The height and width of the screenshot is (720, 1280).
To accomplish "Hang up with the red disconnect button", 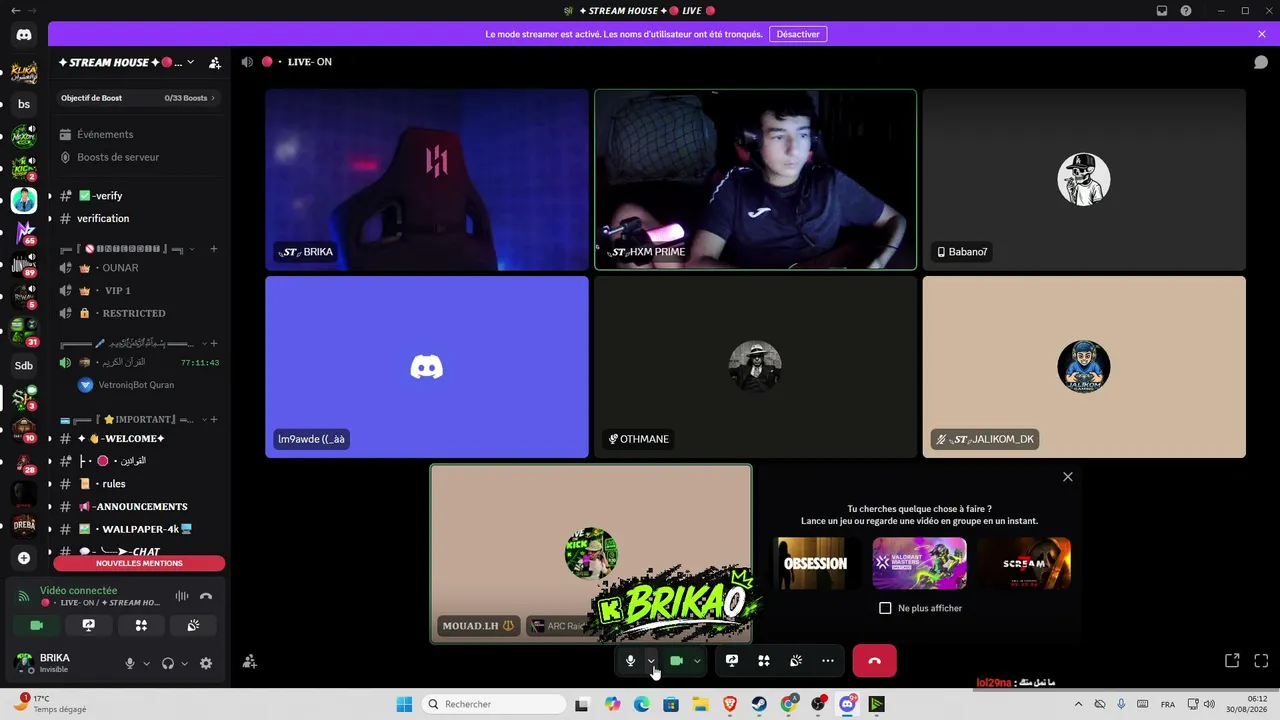I will 874,661.
